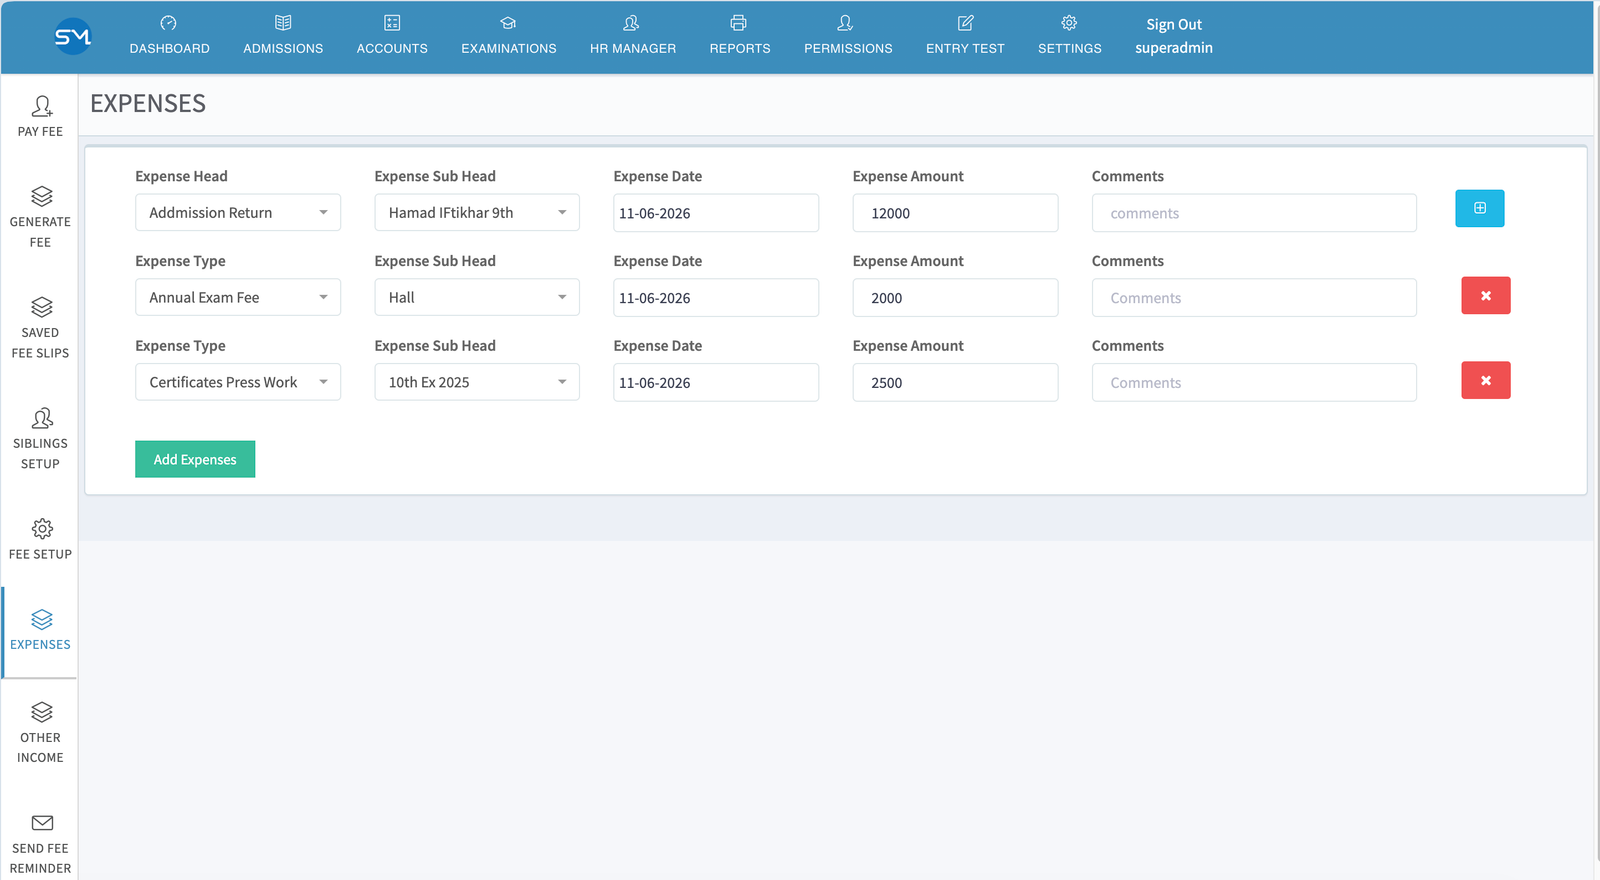Click the expense amount field showing 2000
The width and height of the screenshot is (1600, 880).
(x=955, y=298)
